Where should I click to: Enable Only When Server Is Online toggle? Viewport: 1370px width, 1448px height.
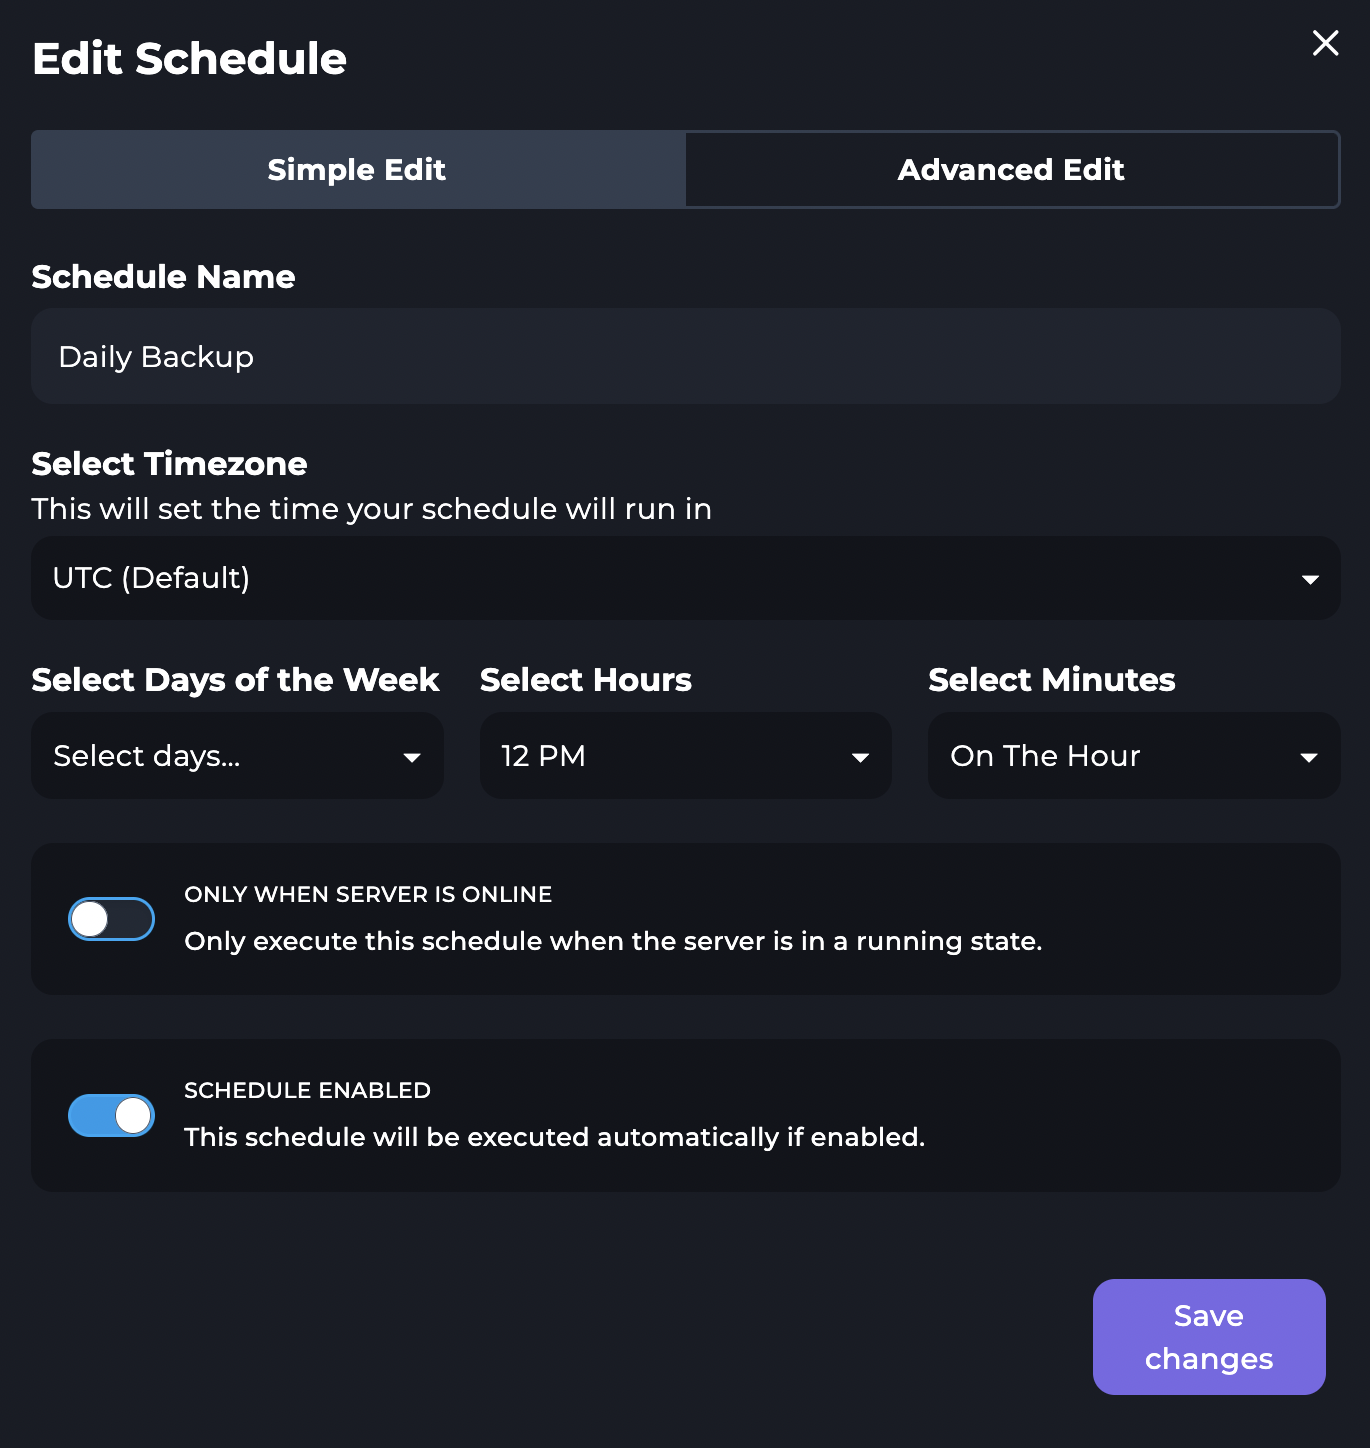tap(111, 919)
